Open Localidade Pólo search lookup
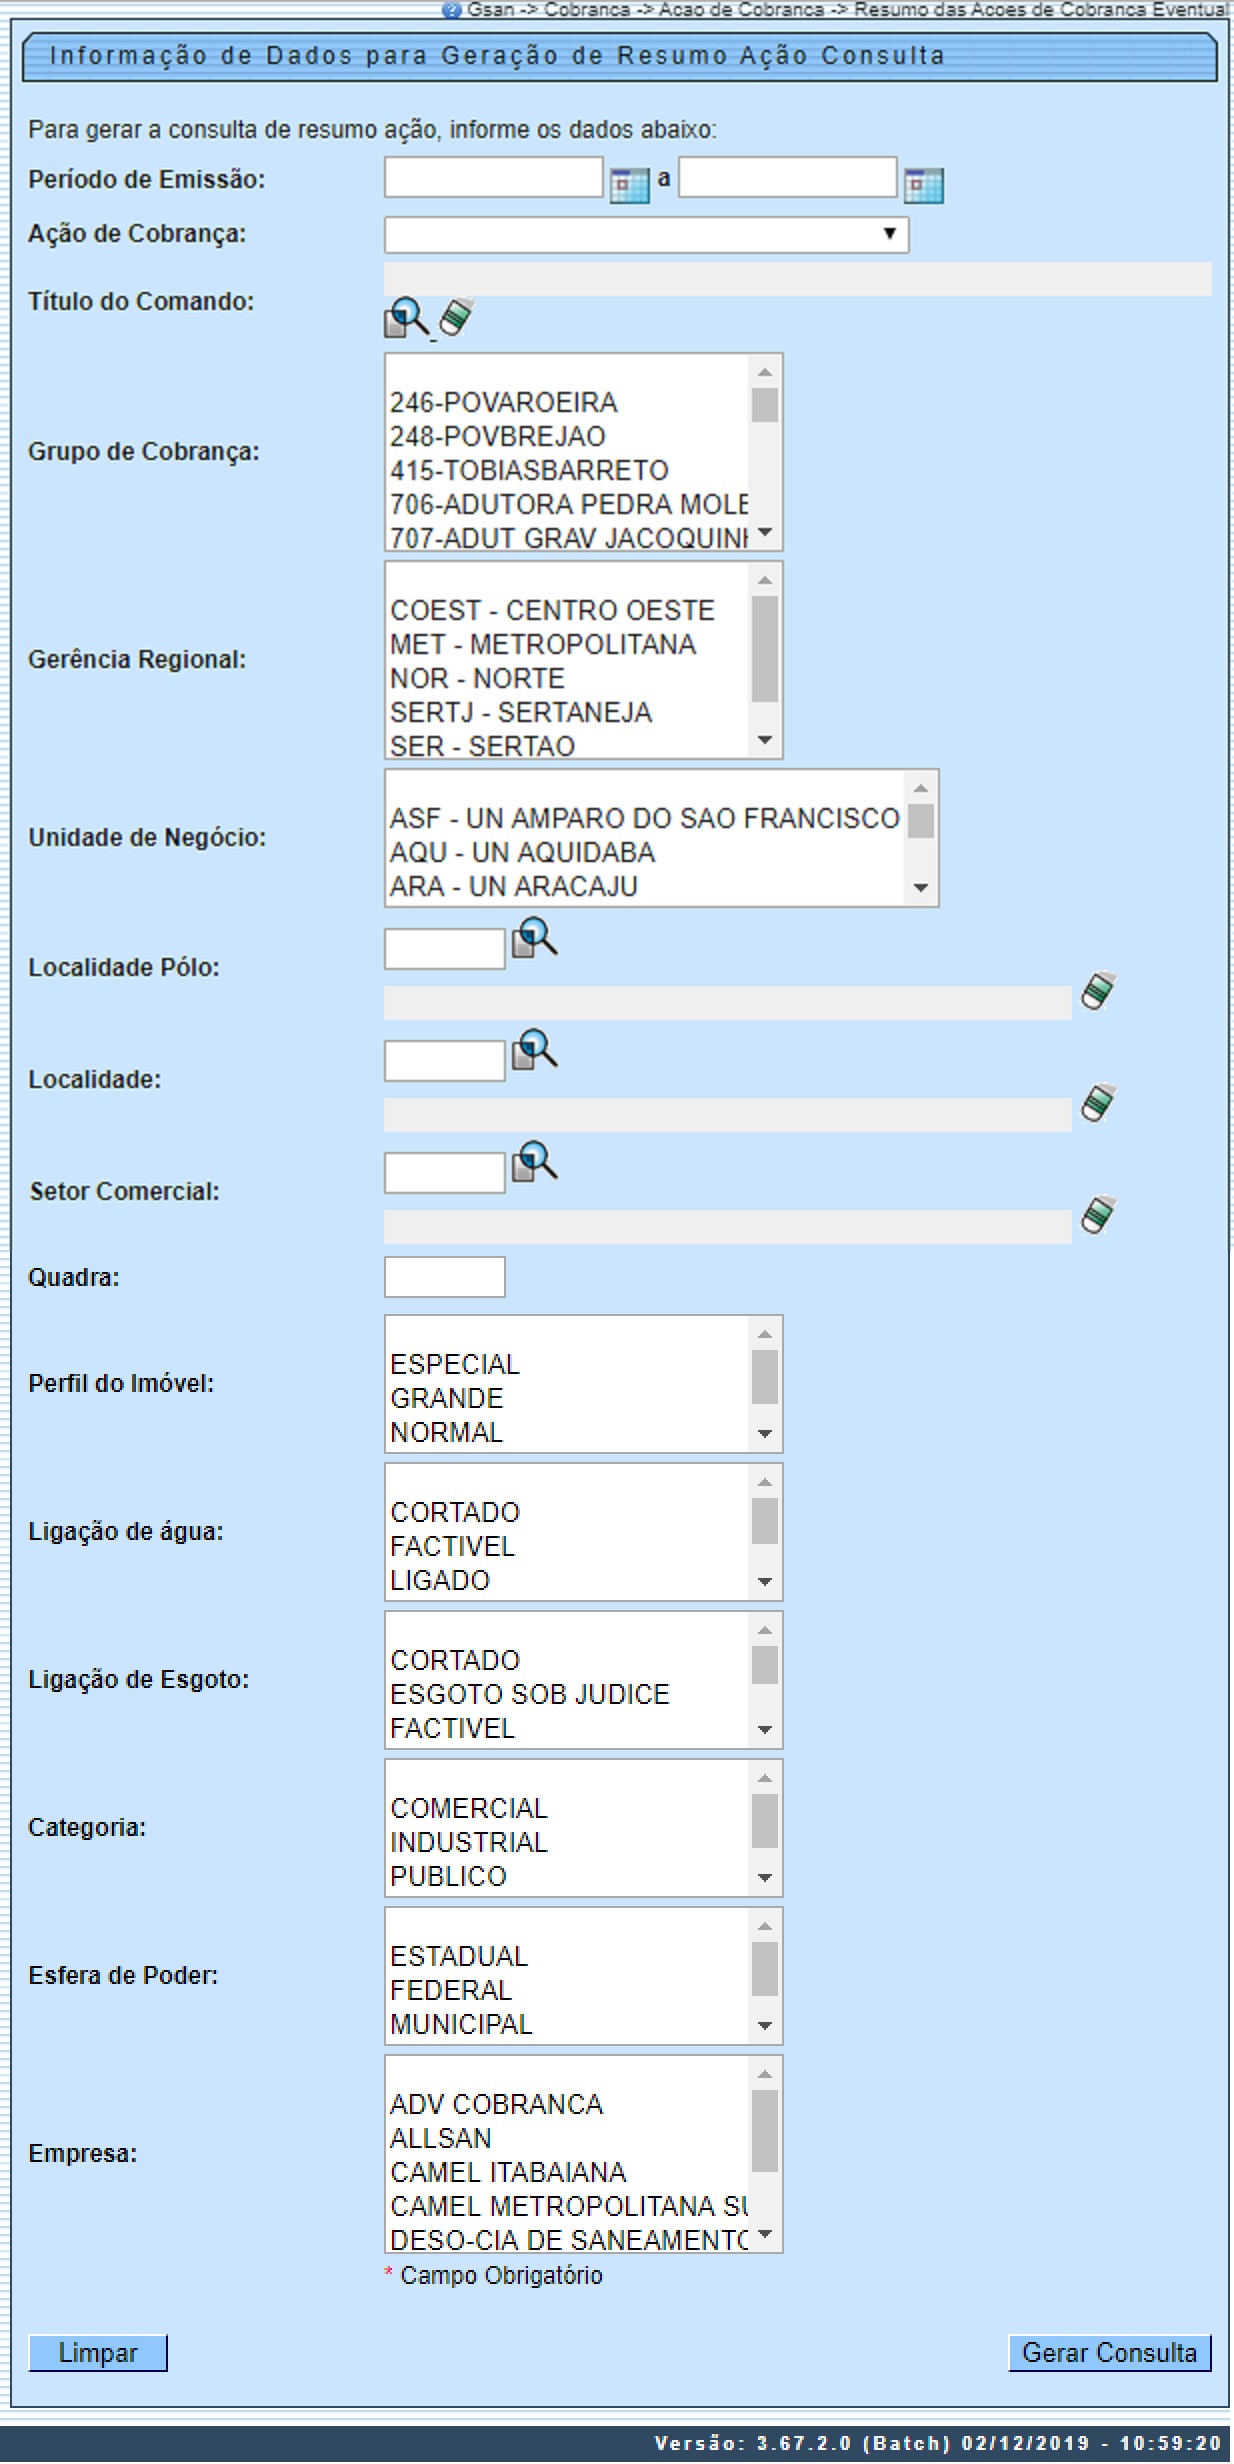This screenshot has height=2464, width=1234. pyautogui.click(x=535, y=939)
